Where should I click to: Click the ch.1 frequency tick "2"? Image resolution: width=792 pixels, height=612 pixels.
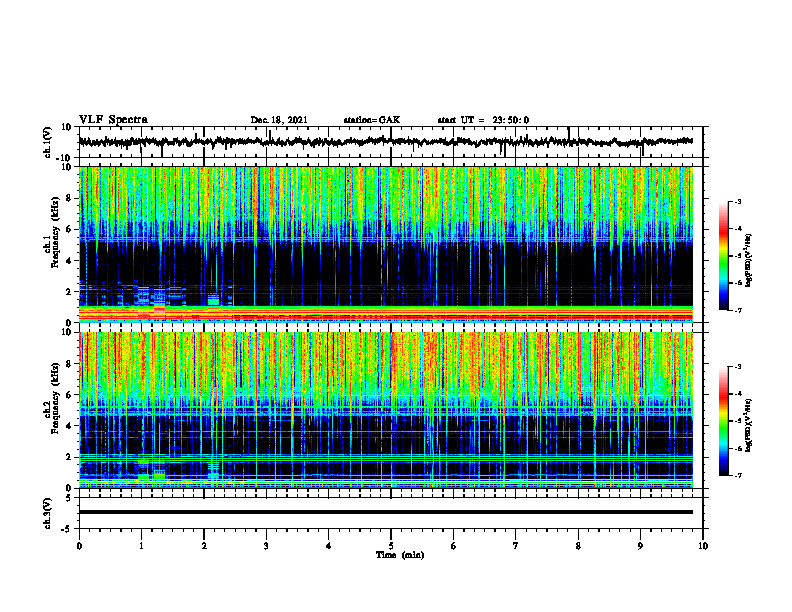[x=70, y=292]
